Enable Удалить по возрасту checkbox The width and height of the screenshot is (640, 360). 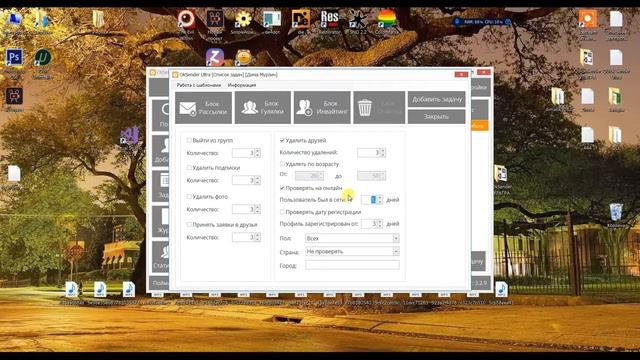(x=282, y=164)
